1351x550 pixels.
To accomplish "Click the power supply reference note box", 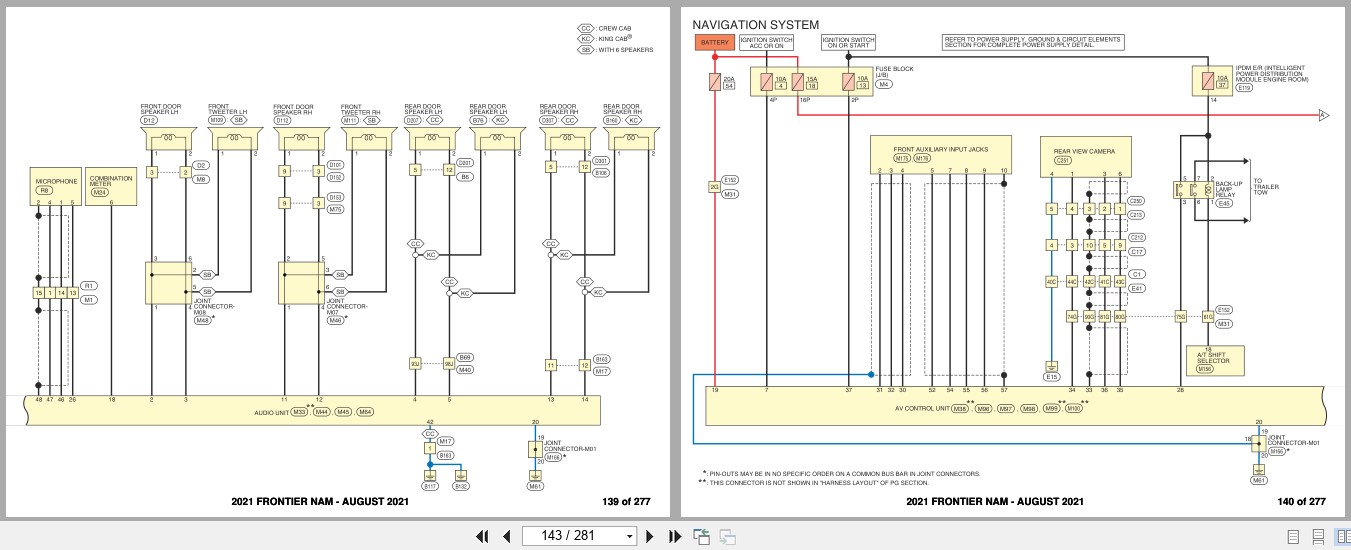I will 1032,43.
